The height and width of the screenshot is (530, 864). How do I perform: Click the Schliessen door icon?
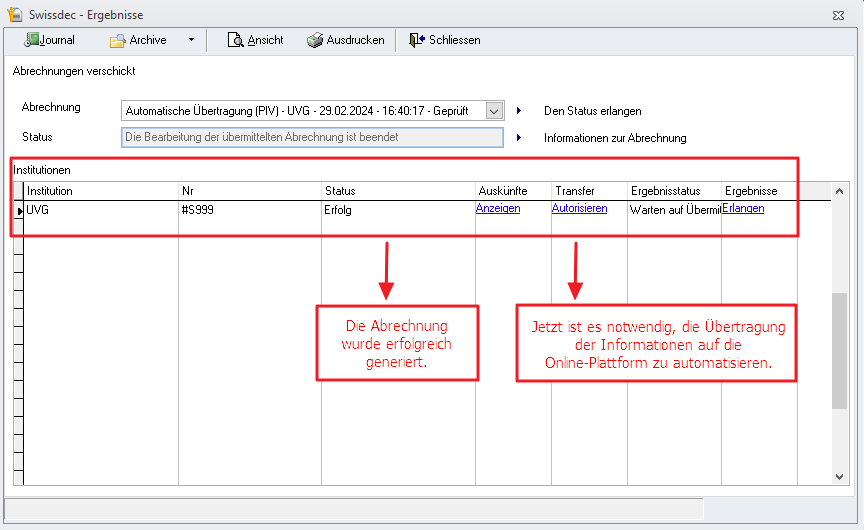coord(416,40)
